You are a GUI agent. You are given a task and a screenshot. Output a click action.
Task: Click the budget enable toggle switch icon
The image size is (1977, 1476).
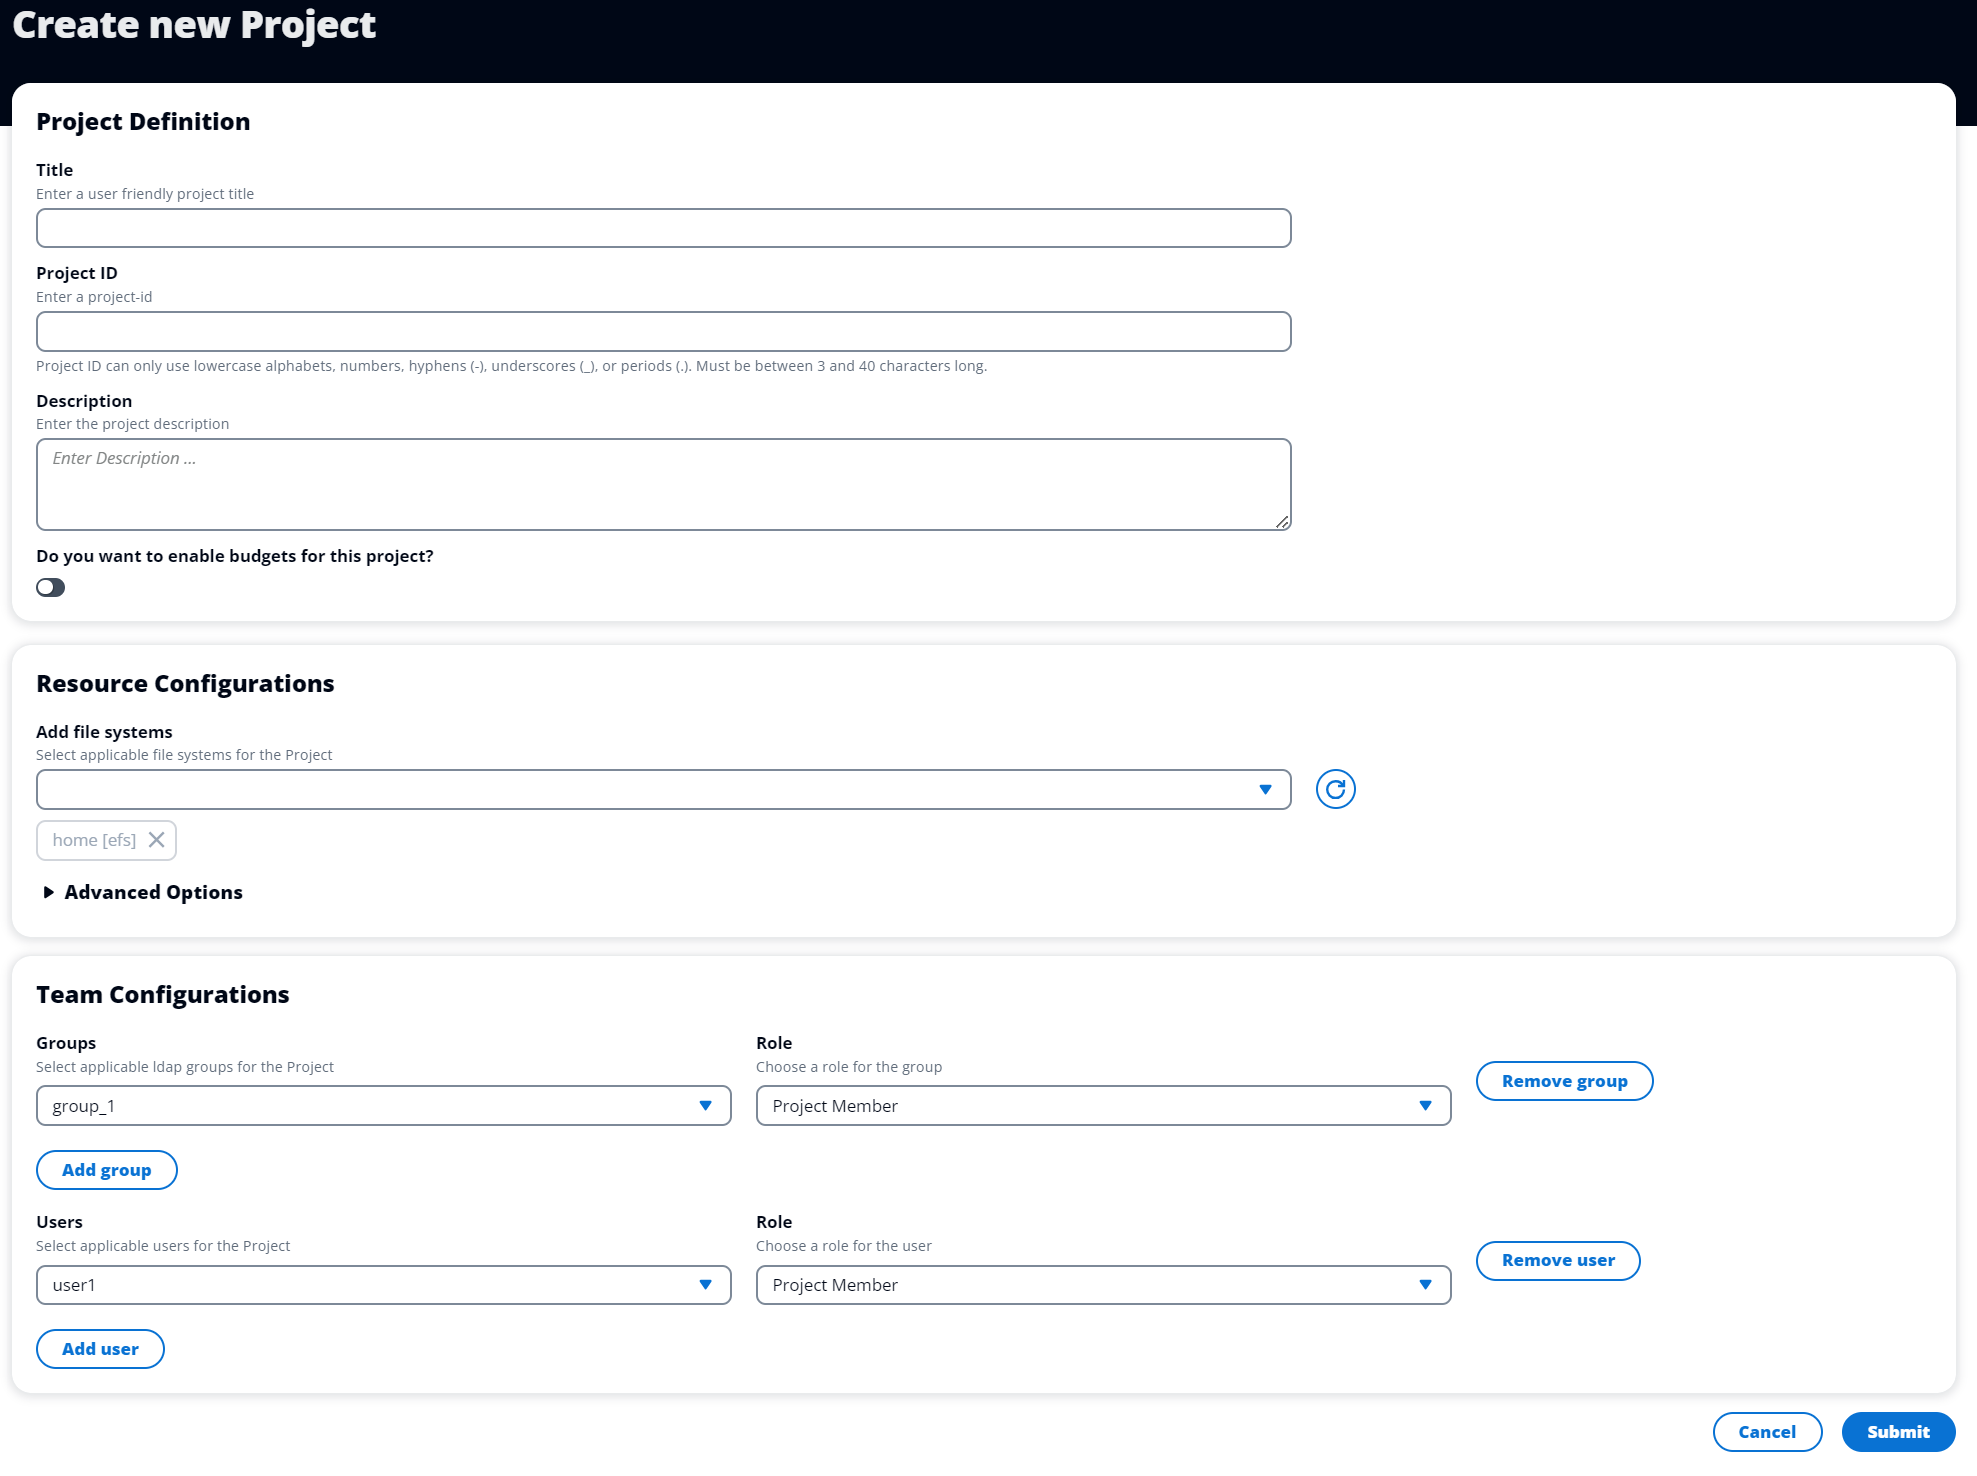coord(50,586)
